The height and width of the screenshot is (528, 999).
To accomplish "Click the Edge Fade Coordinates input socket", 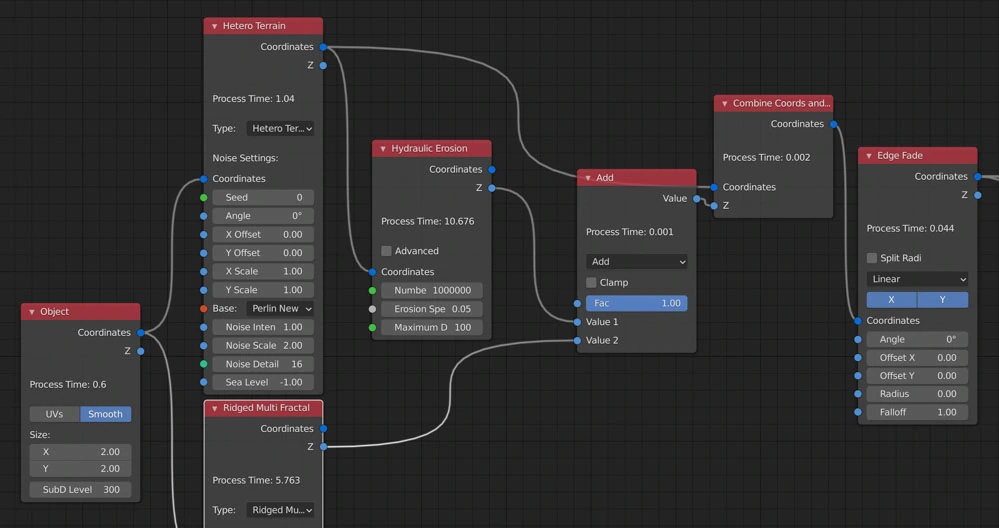I will [858, 321].
